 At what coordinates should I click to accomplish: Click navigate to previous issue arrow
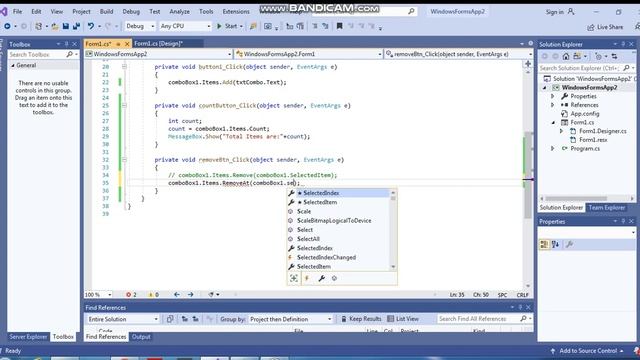177,294
